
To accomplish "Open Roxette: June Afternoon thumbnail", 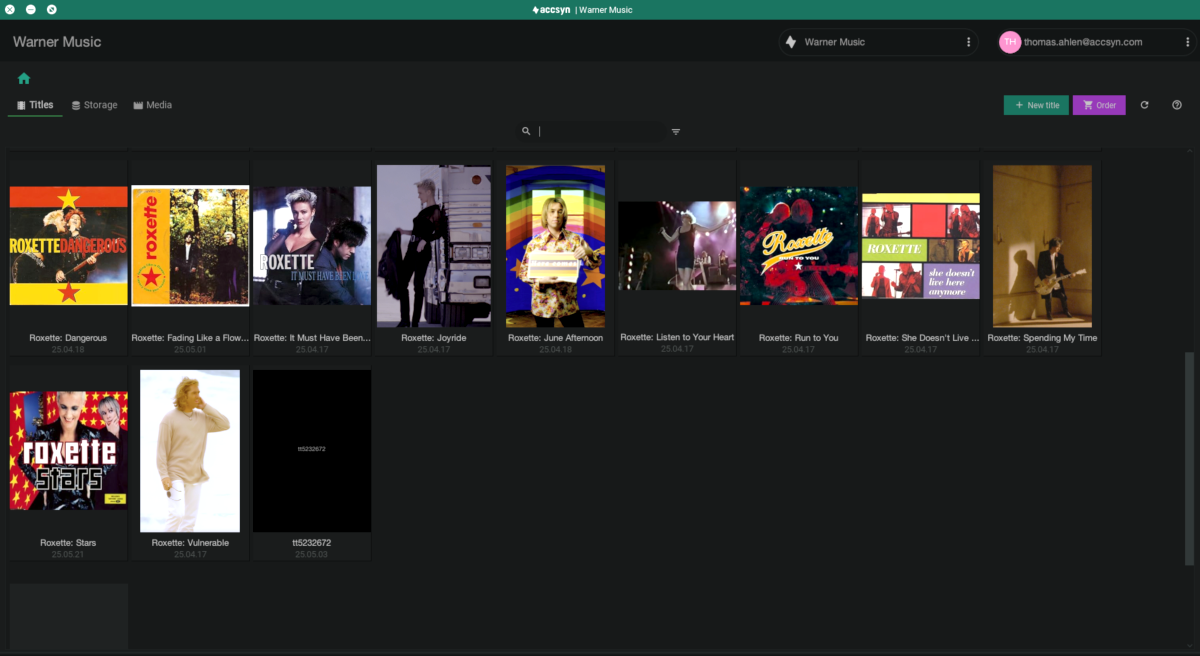I will 556,246.
